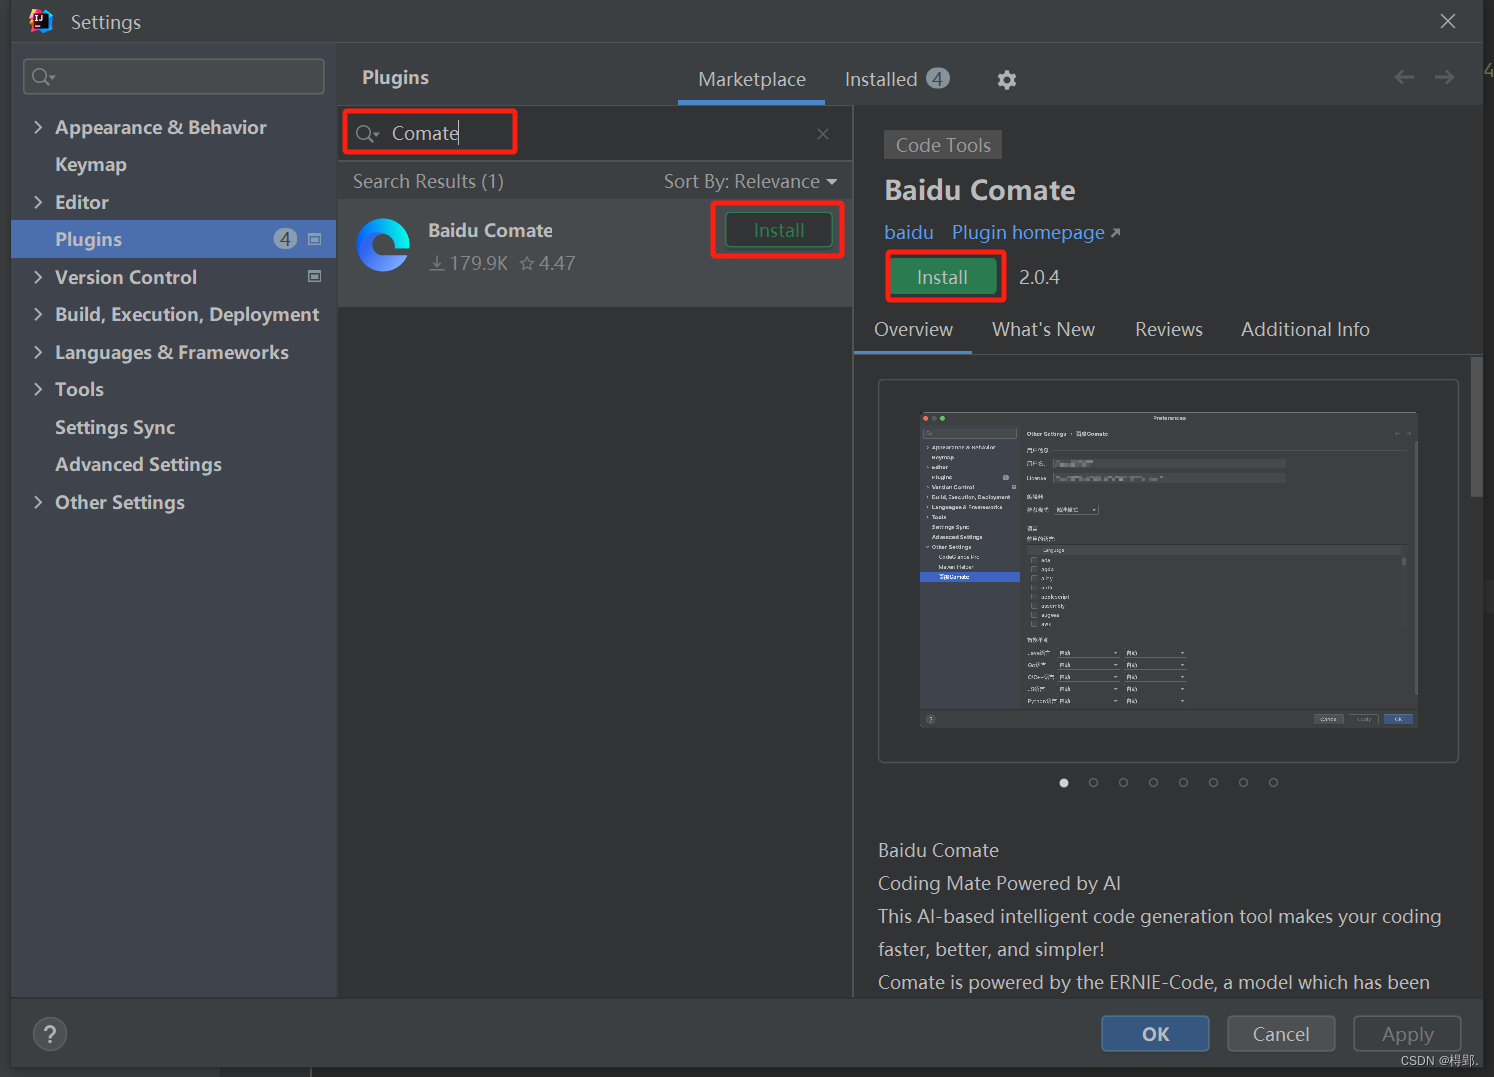Click the Apply button

tap(1407, 1034)
